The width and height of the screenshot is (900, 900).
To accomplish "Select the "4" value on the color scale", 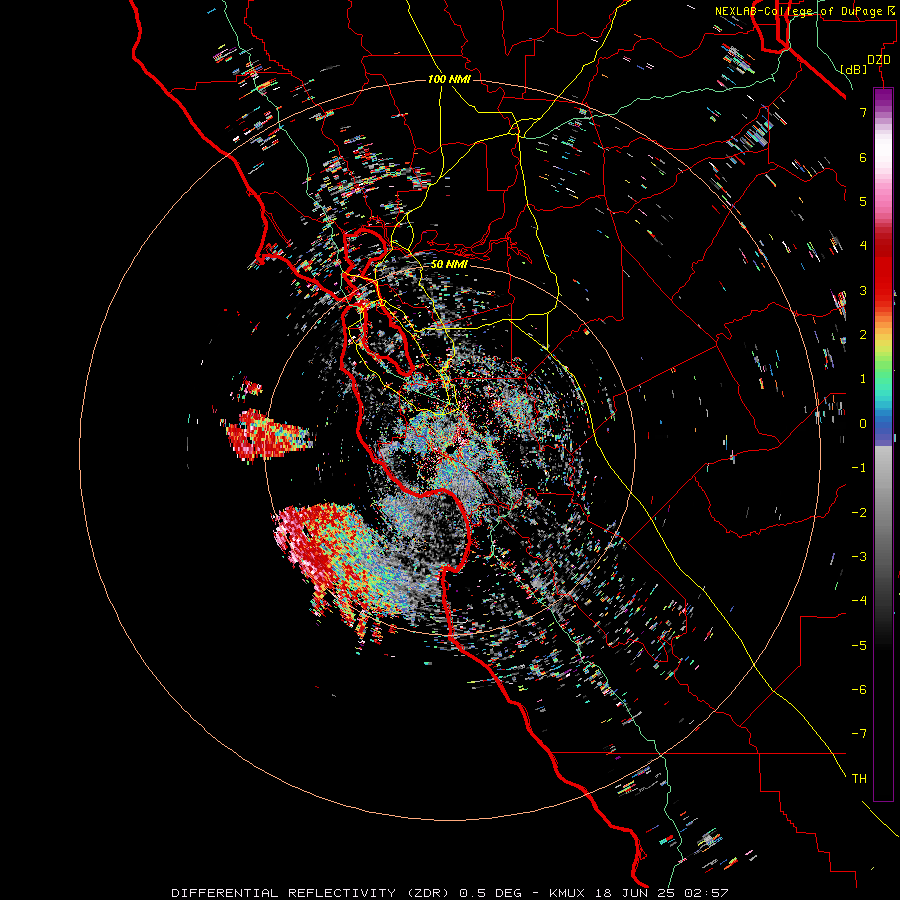I will point(863,246).
